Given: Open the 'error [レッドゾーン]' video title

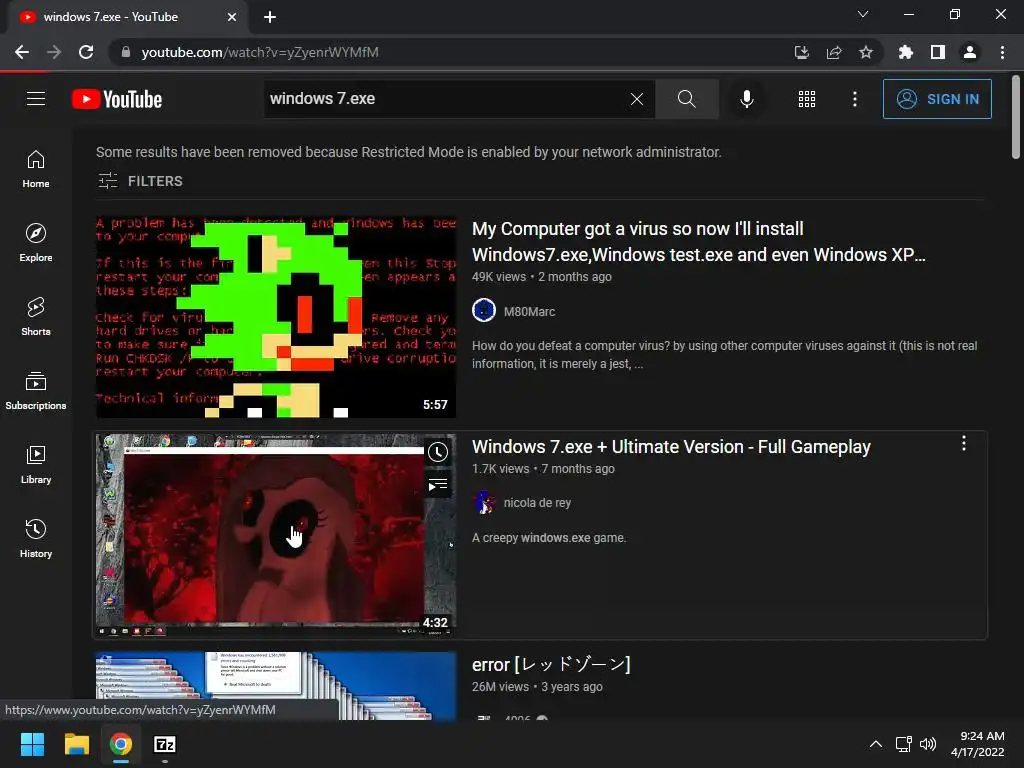Looking at the screenshot, I should (551, 664).
